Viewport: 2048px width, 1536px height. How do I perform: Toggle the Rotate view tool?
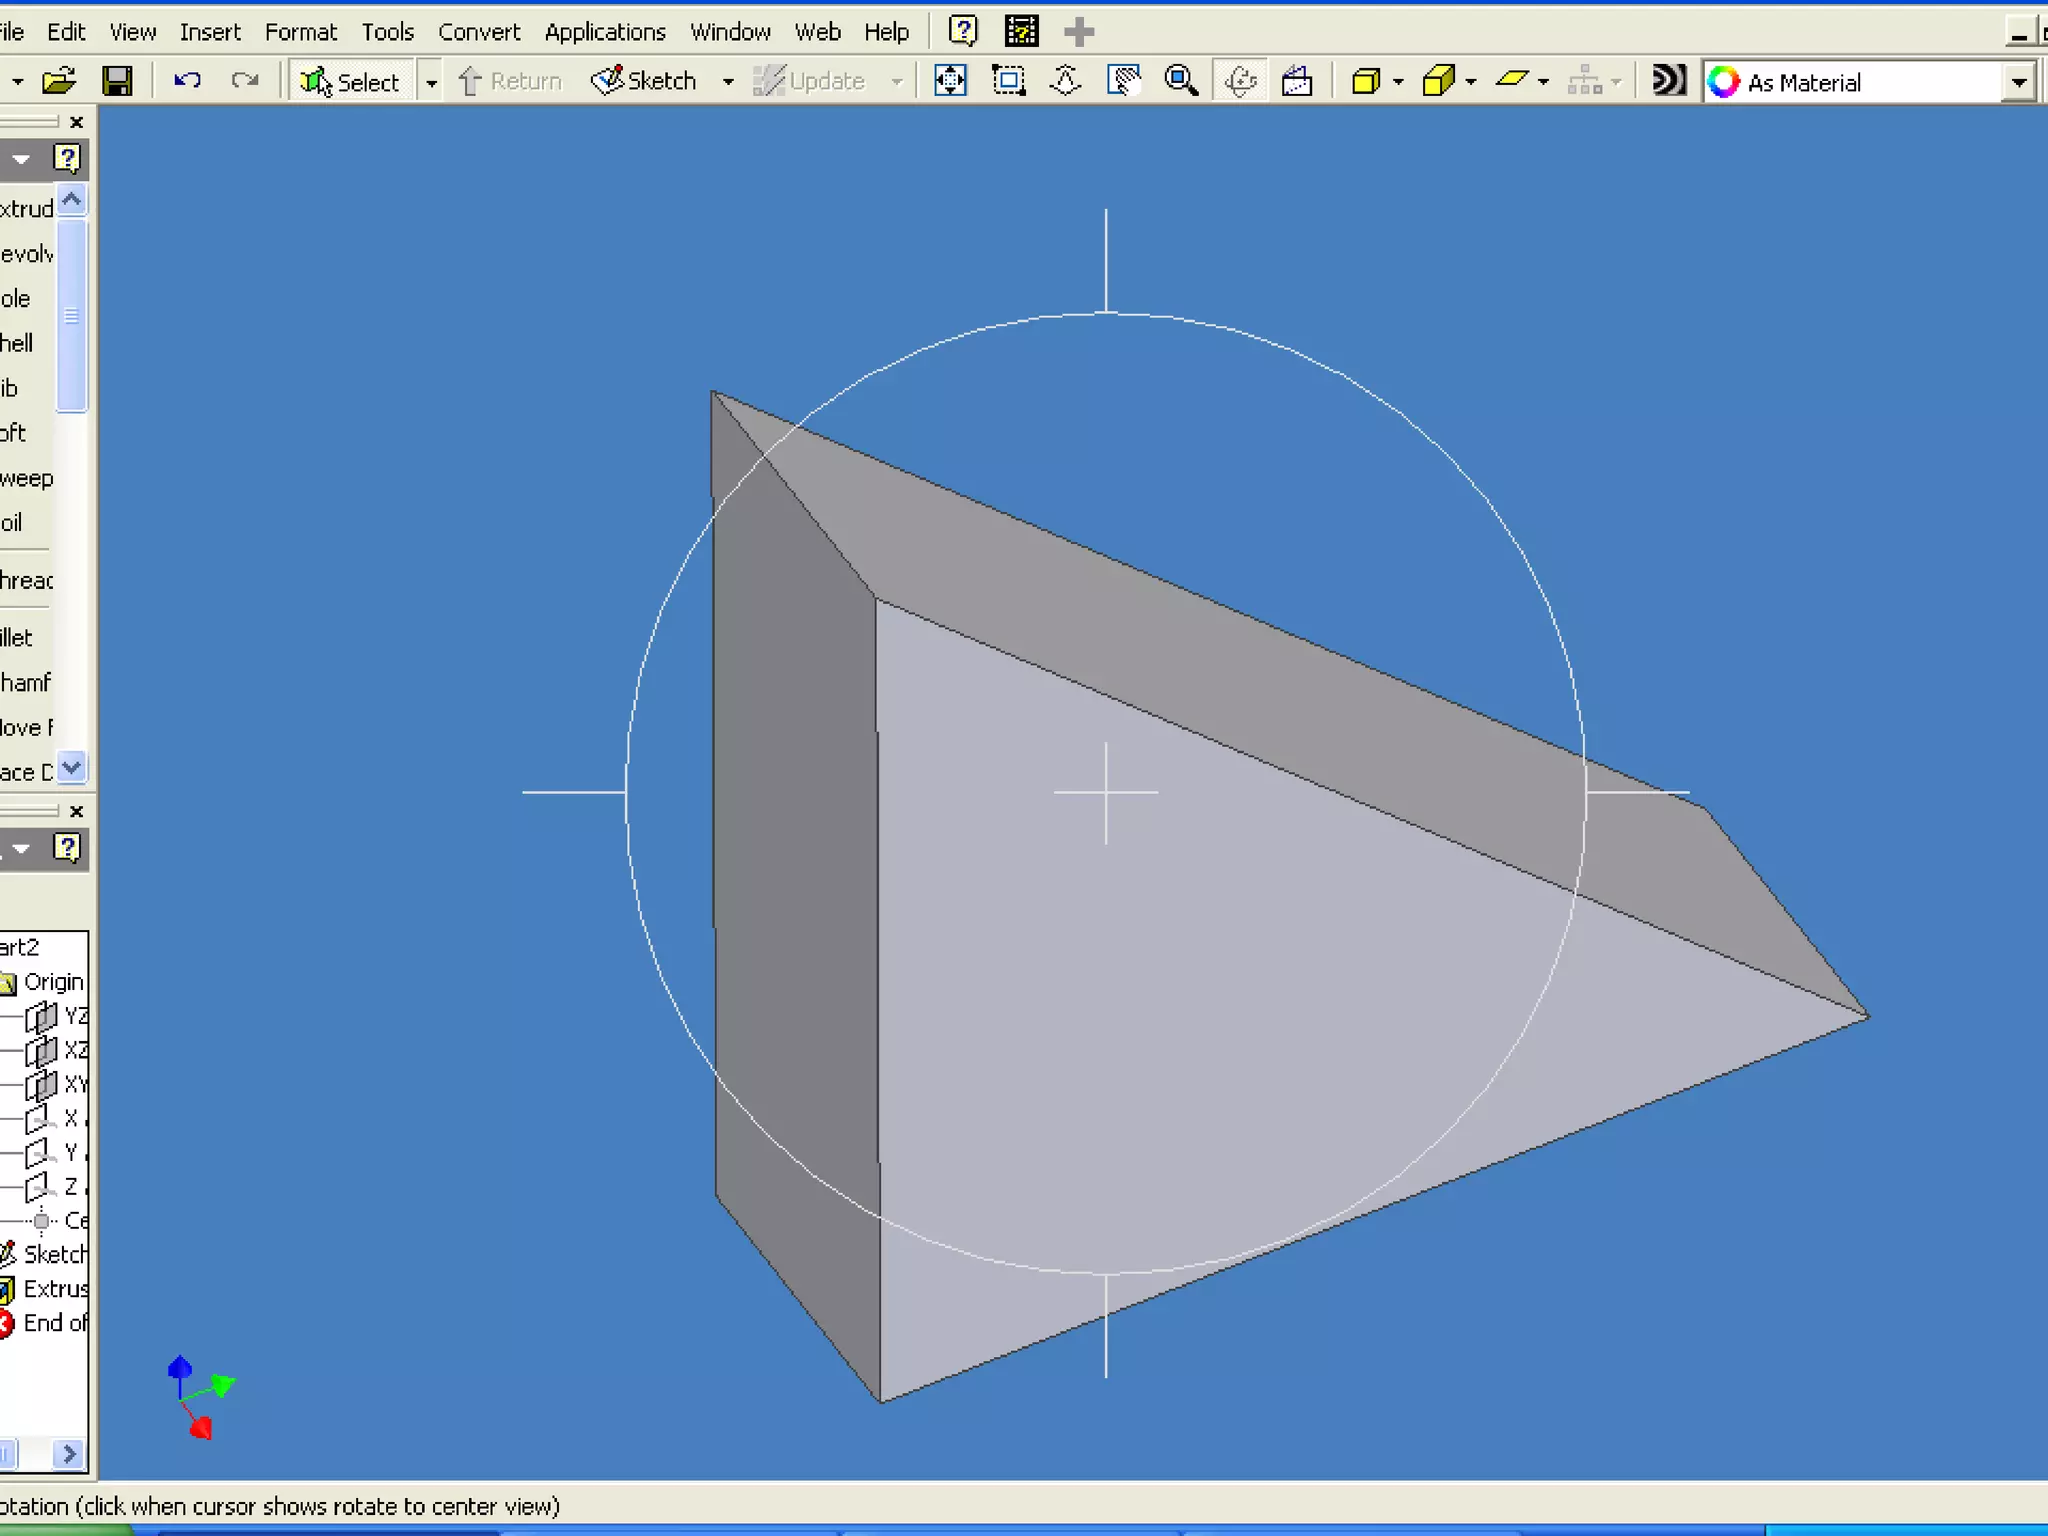pyautogui.click(x=1240, y=81)
